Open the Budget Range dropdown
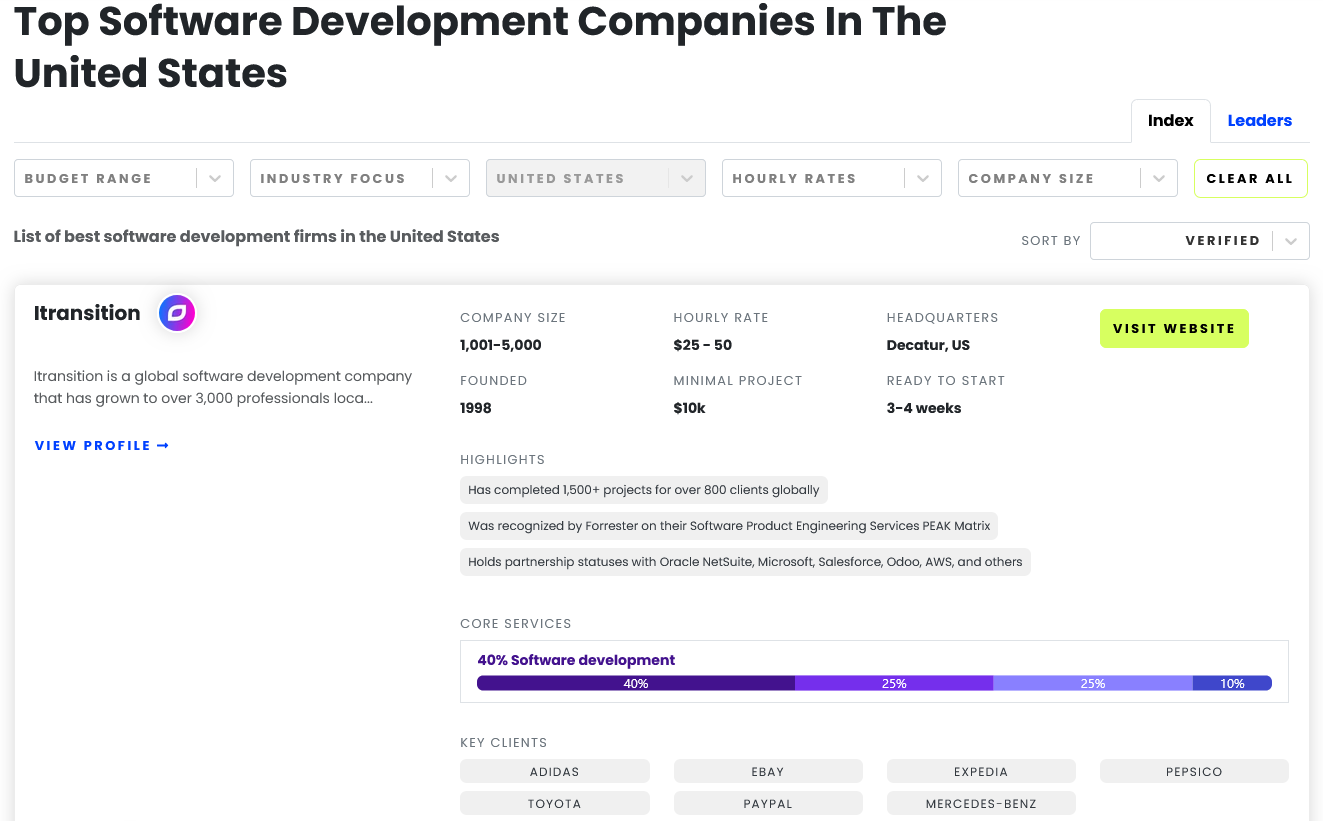Image resolution: width=1323 pixels, height=821 pixels. [x=124, y=178]
